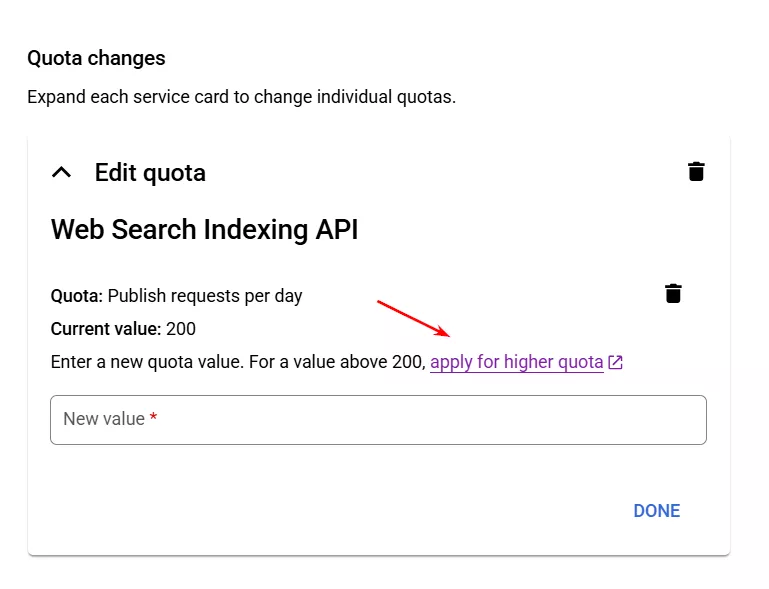Open the apply for higher quota link
Viewport: 769px width, 589px height.
516,362
